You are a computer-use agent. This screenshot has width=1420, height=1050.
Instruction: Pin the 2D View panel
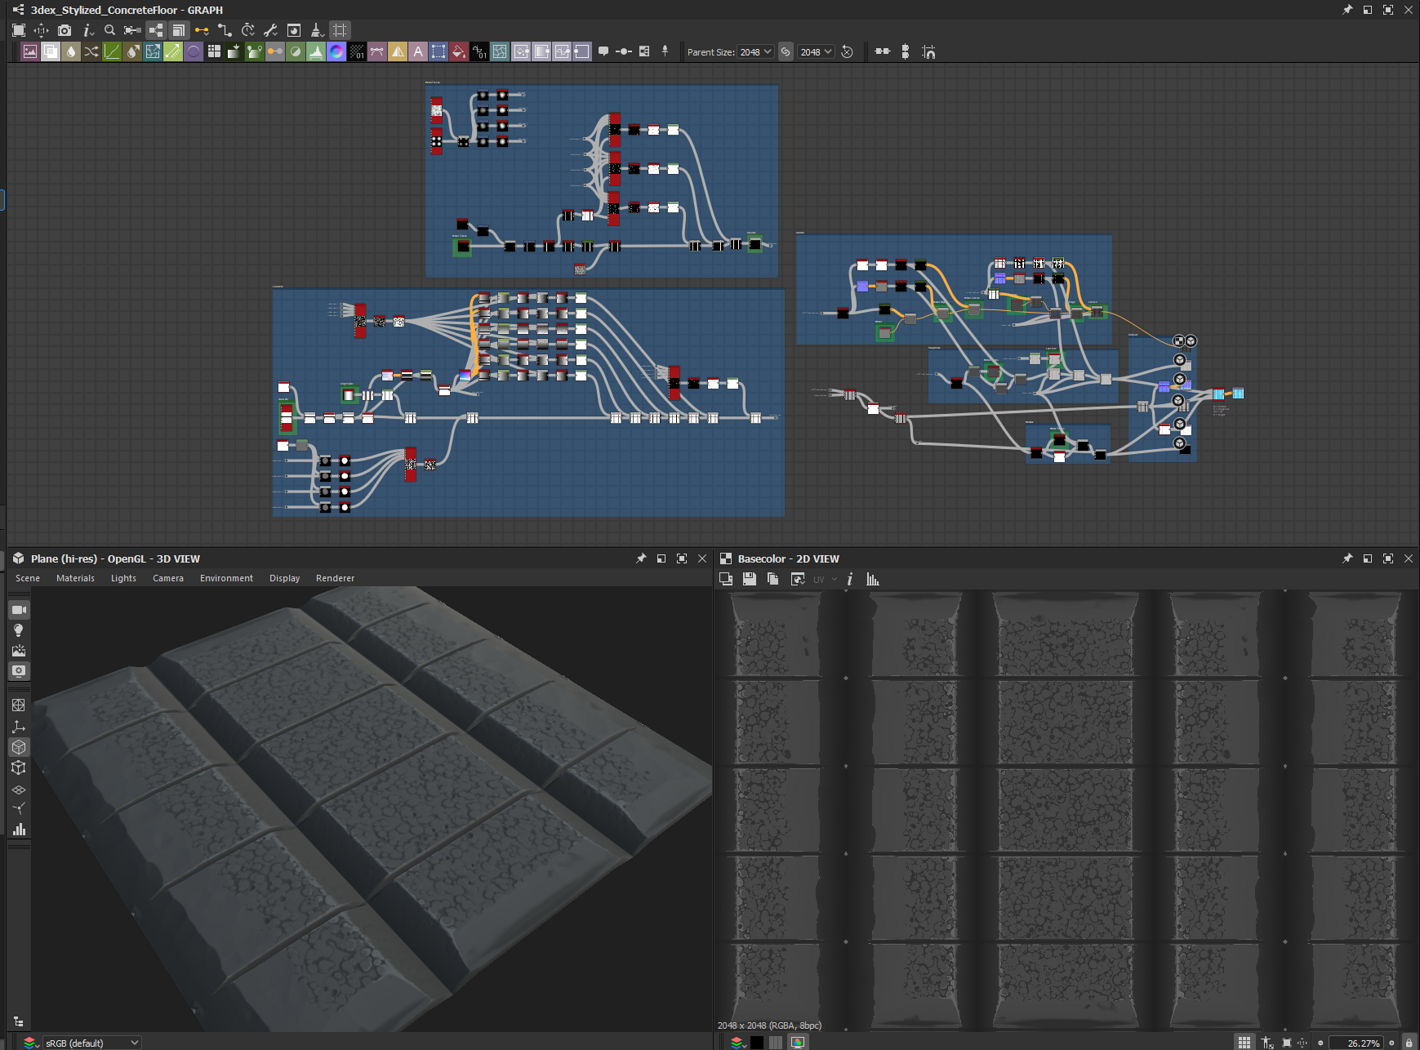pyautogui.click(x=1347, y=559)
